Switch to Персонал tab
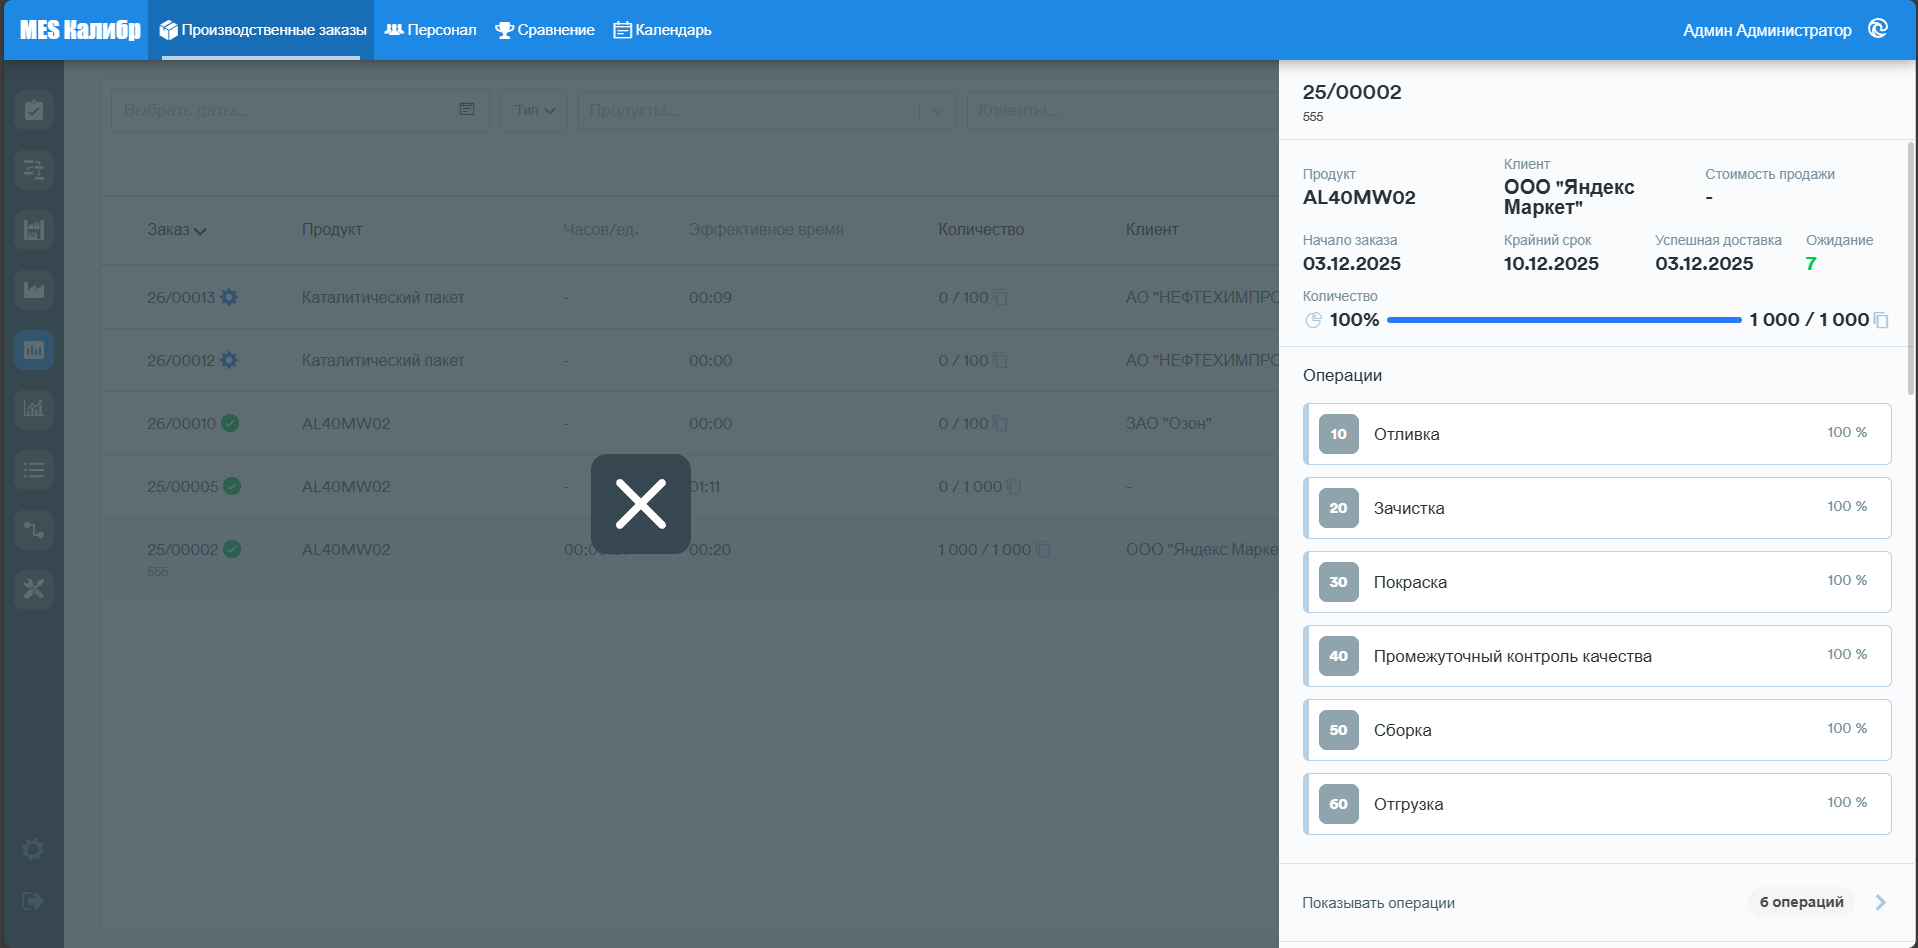 point(431,30)
